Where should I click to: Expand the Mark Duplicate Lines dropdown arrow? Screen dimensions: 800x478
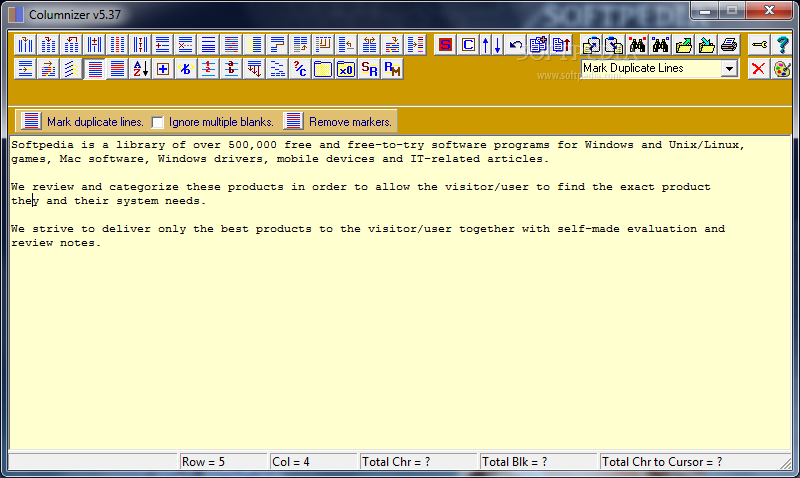click(x=730, y=68)
